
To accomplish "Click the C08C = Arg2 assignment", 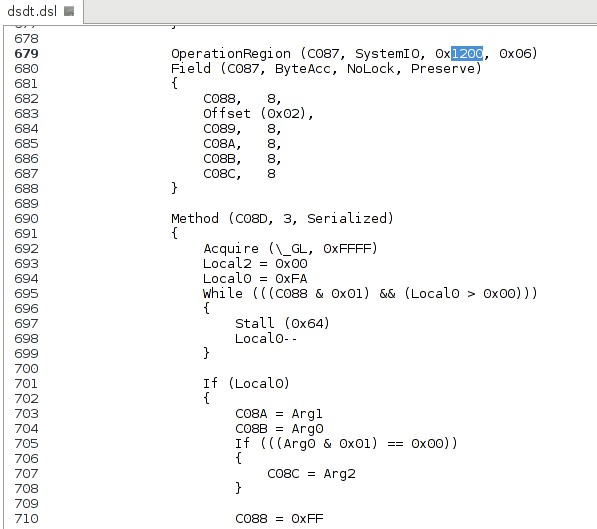I will click(311, 474).
